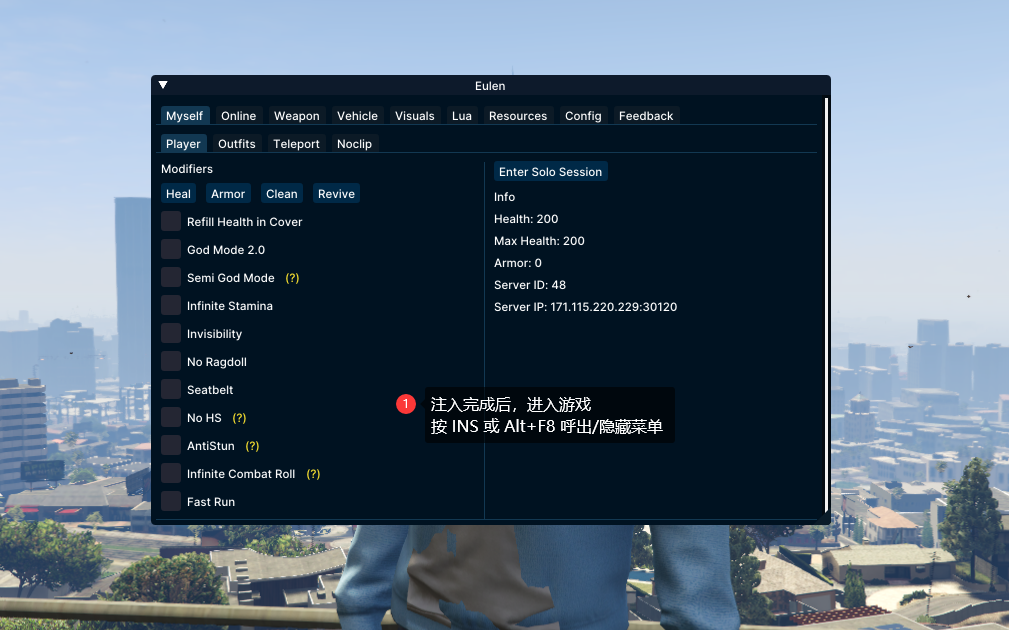Click the vertical scrollbar of the menu

tap(826, 300)
